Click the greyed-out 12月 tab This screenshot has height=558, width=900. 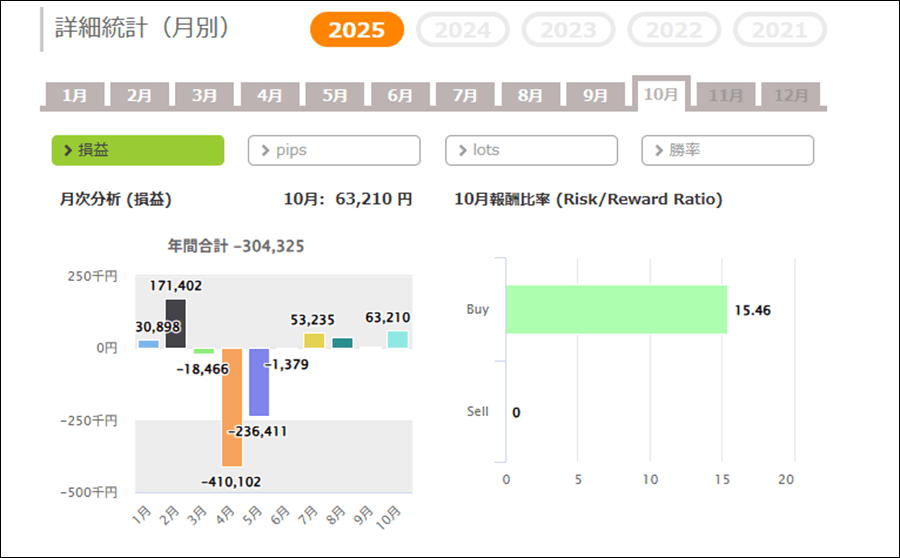coord(791,95)
